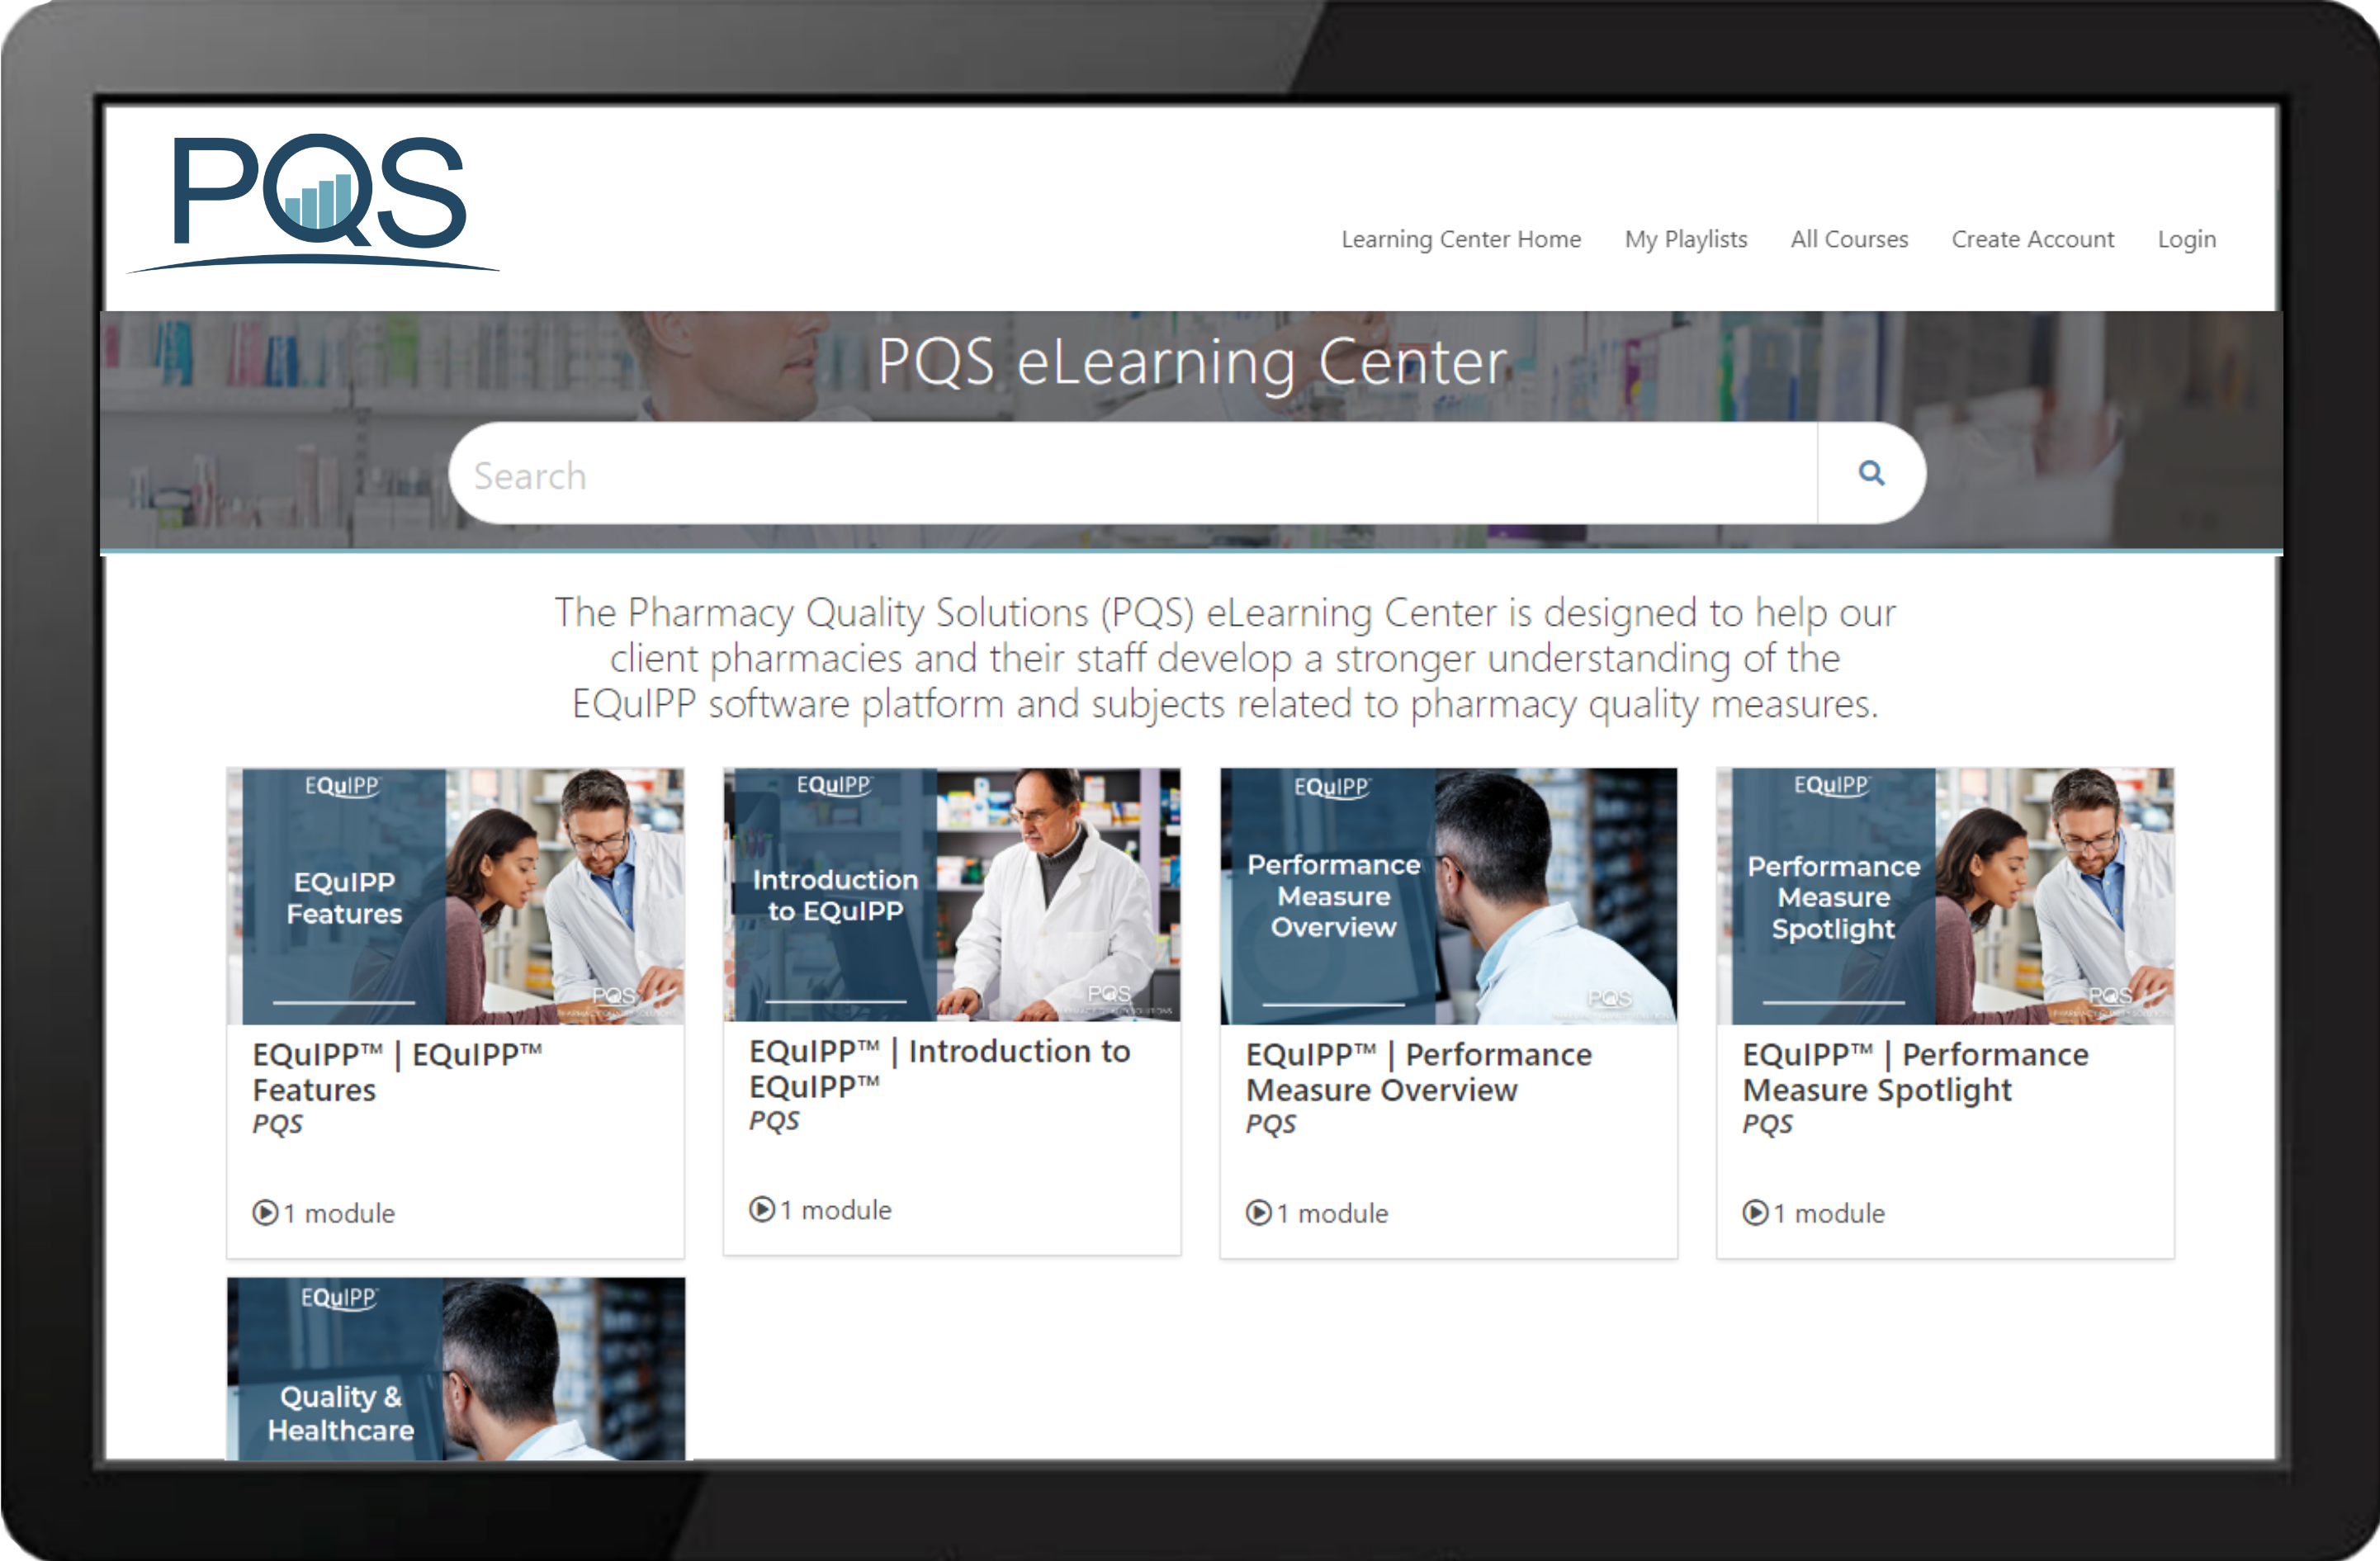Click play icon under Introduction to EQuIPP card
Image resolution: width=2380 pixels, height=1561 pixels.
coord(762,1210)
